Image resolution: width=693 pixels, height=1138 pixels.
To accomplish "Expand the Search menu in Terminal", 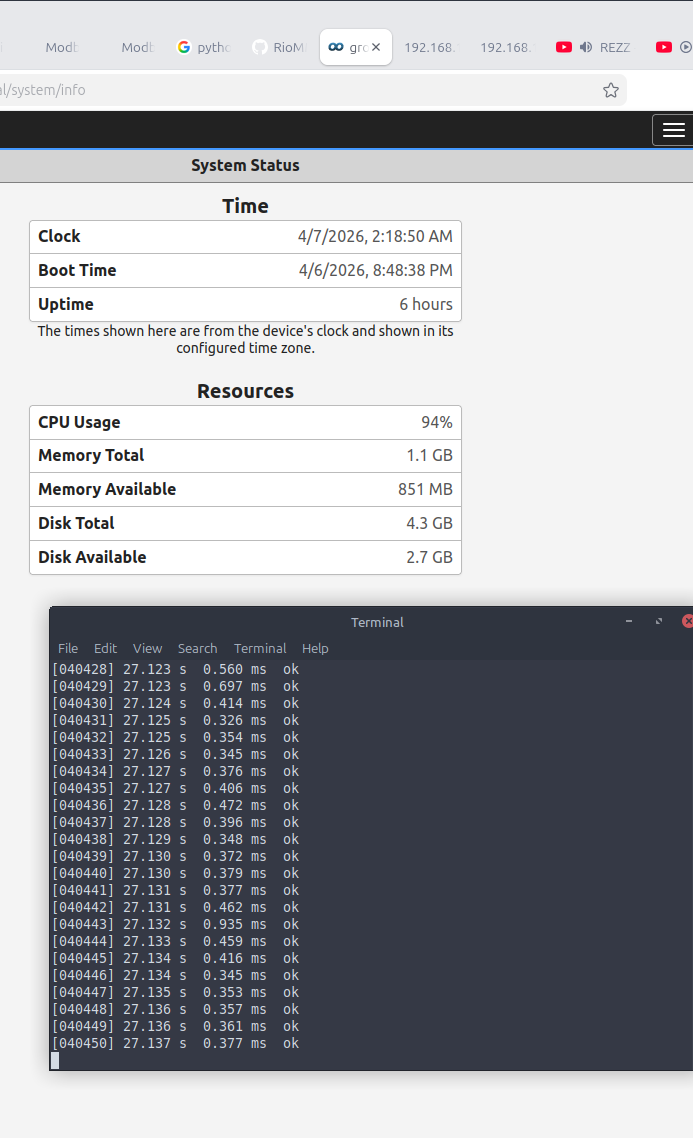I will tap(197, 648).
